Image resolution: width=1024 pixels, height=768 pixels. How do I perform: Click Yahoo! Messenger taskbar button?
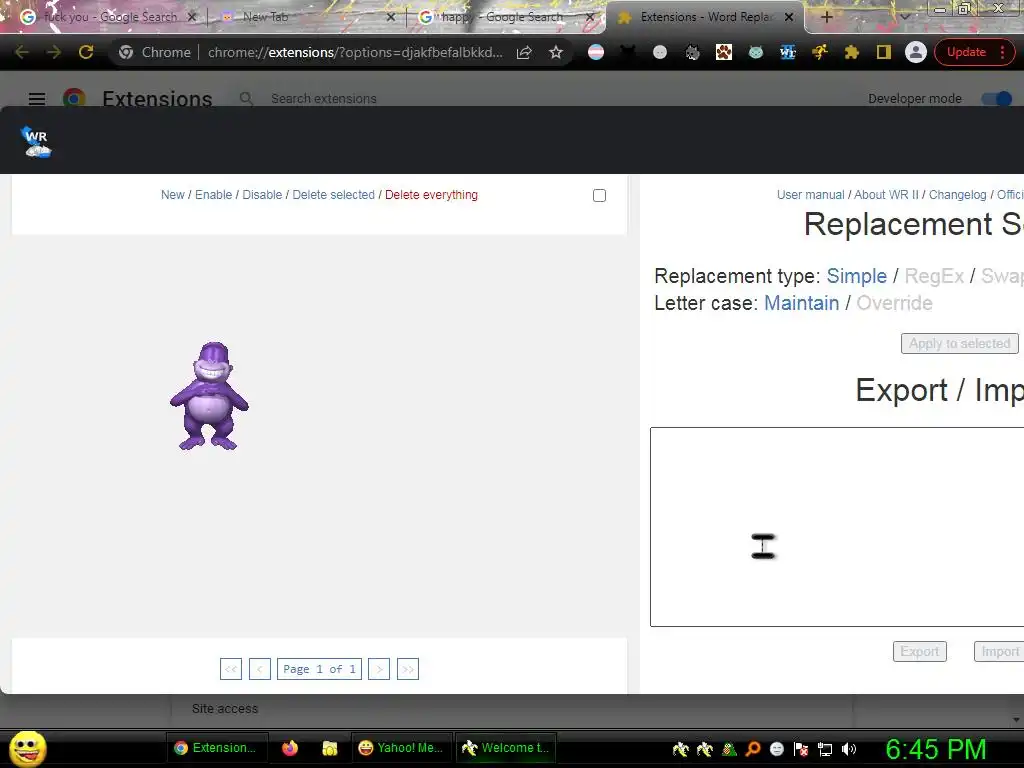pos(401,748)
